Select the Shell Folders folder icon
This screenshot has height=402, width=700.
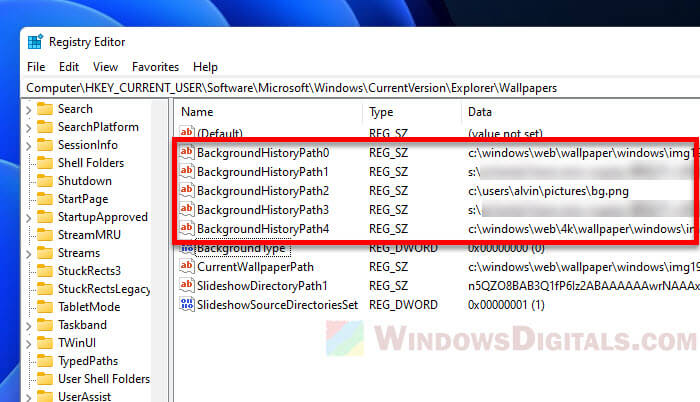point(45,163)
